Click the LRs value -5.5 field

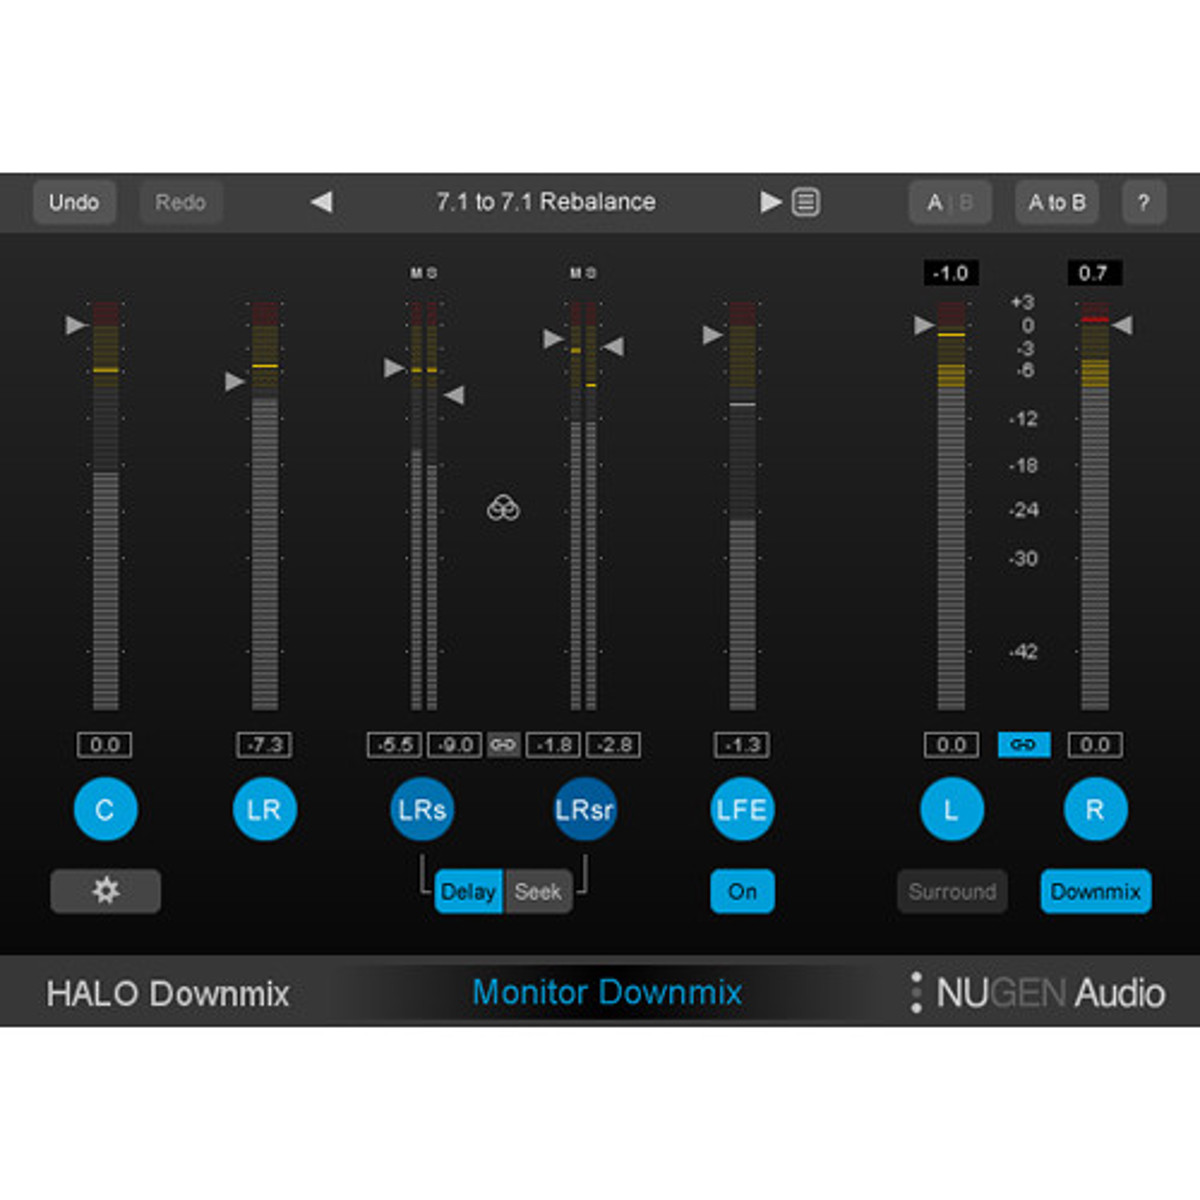[395, 745]
